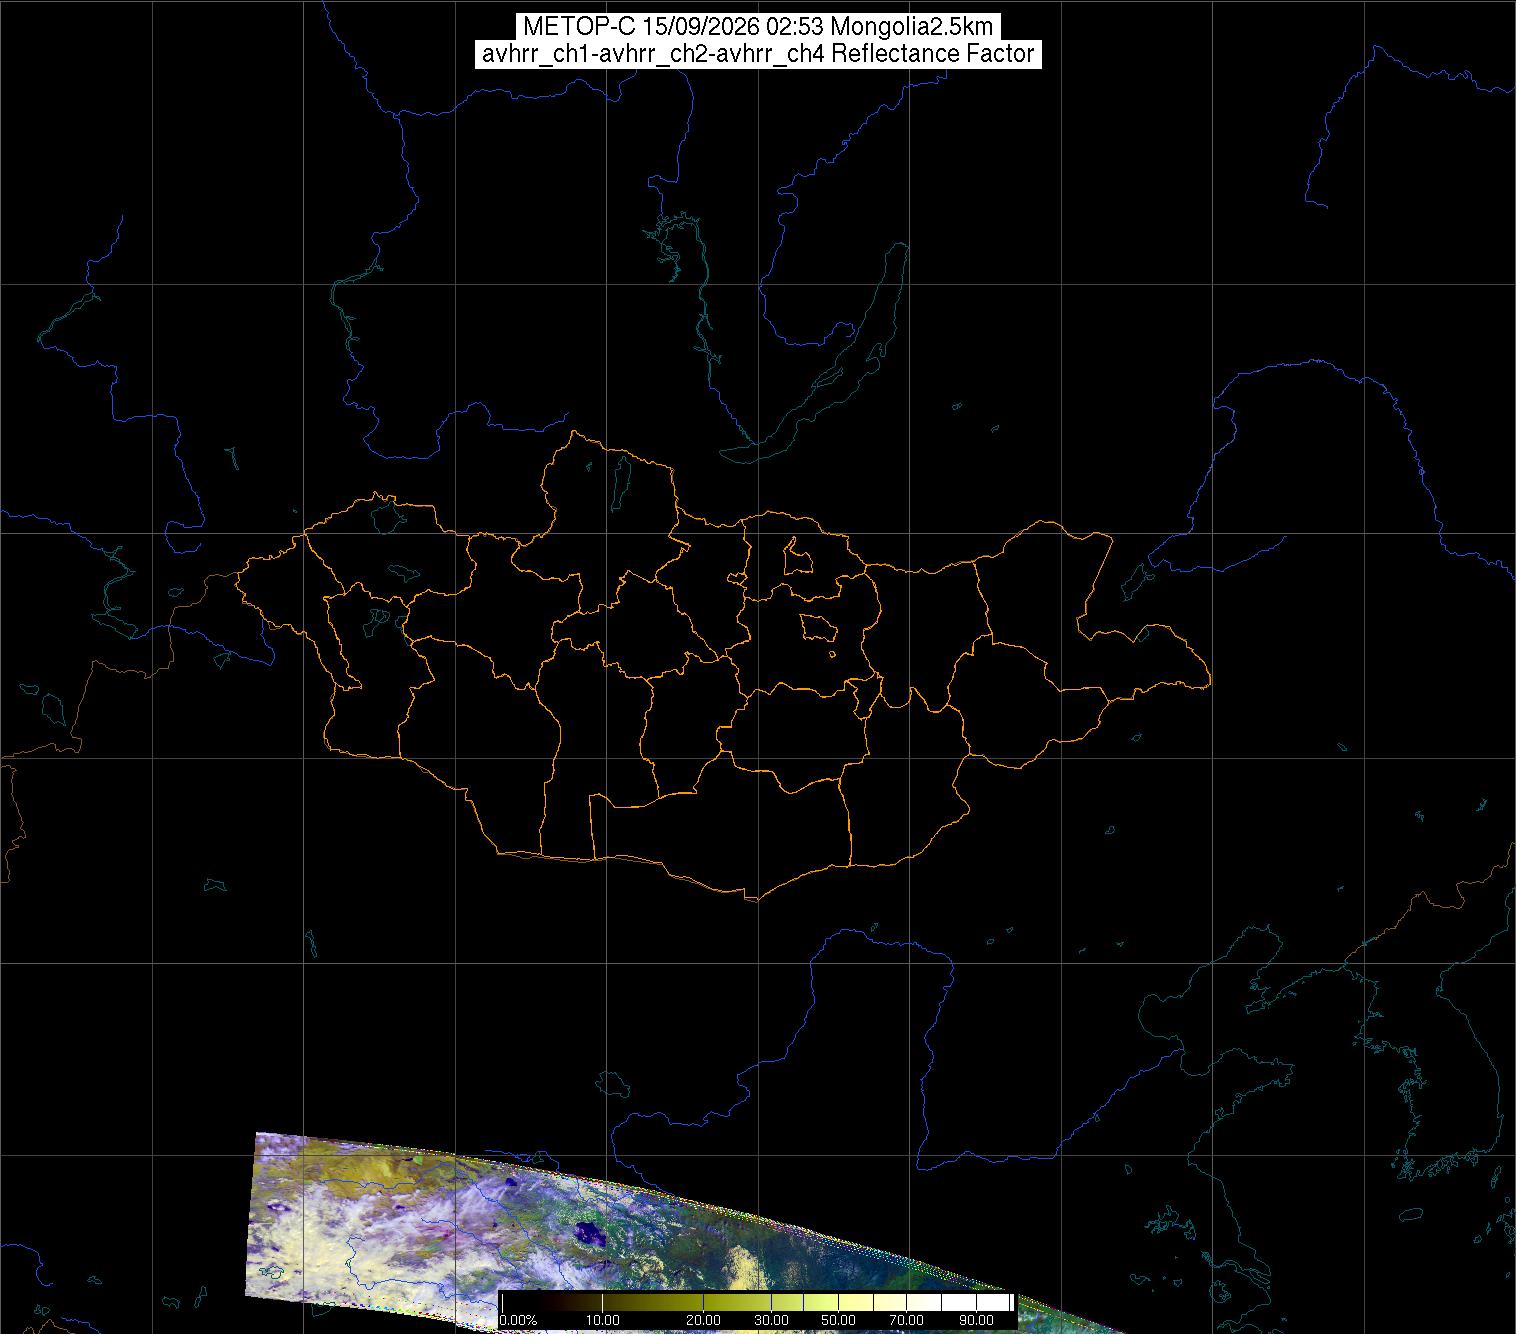This screenshot has height=1334, width=1516.
Task: Click the METOP-C 15/09/2026 title line
Action: point(758,27)
